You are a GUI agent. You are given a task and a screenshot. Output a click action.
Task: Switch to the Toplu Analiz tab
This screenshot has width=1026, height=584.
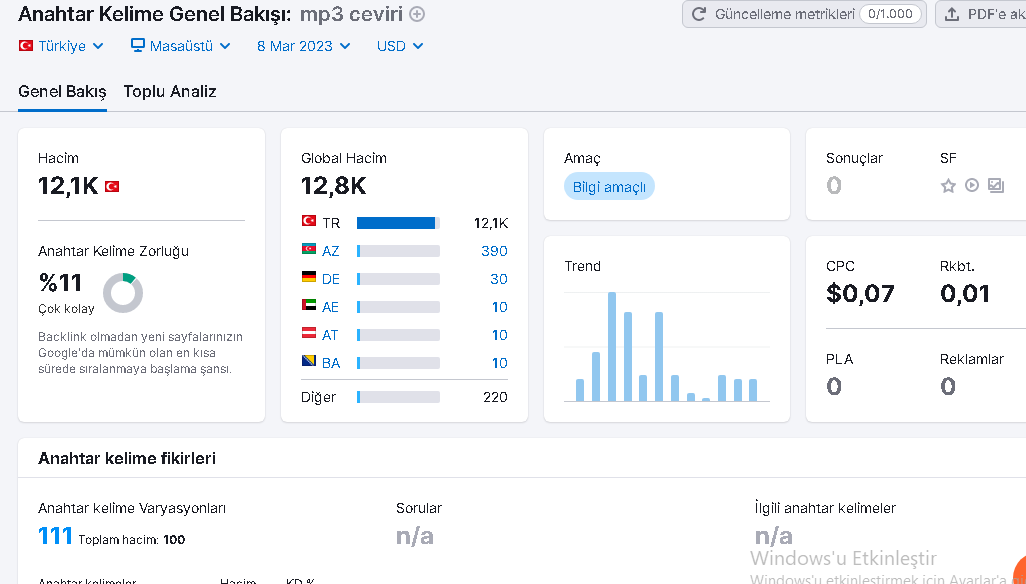pos(170,92)
